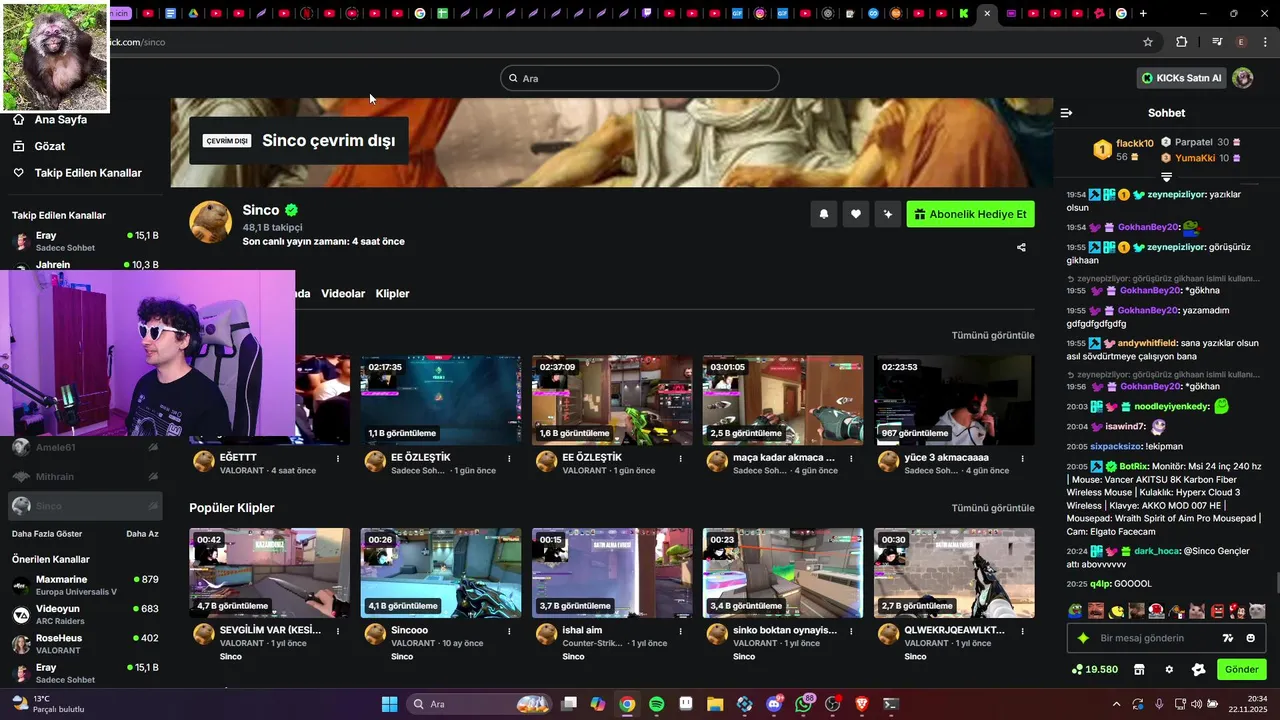Click the notification bell icon for Sinco
The height and width of the screenshot is (720, 1280).
824,213
